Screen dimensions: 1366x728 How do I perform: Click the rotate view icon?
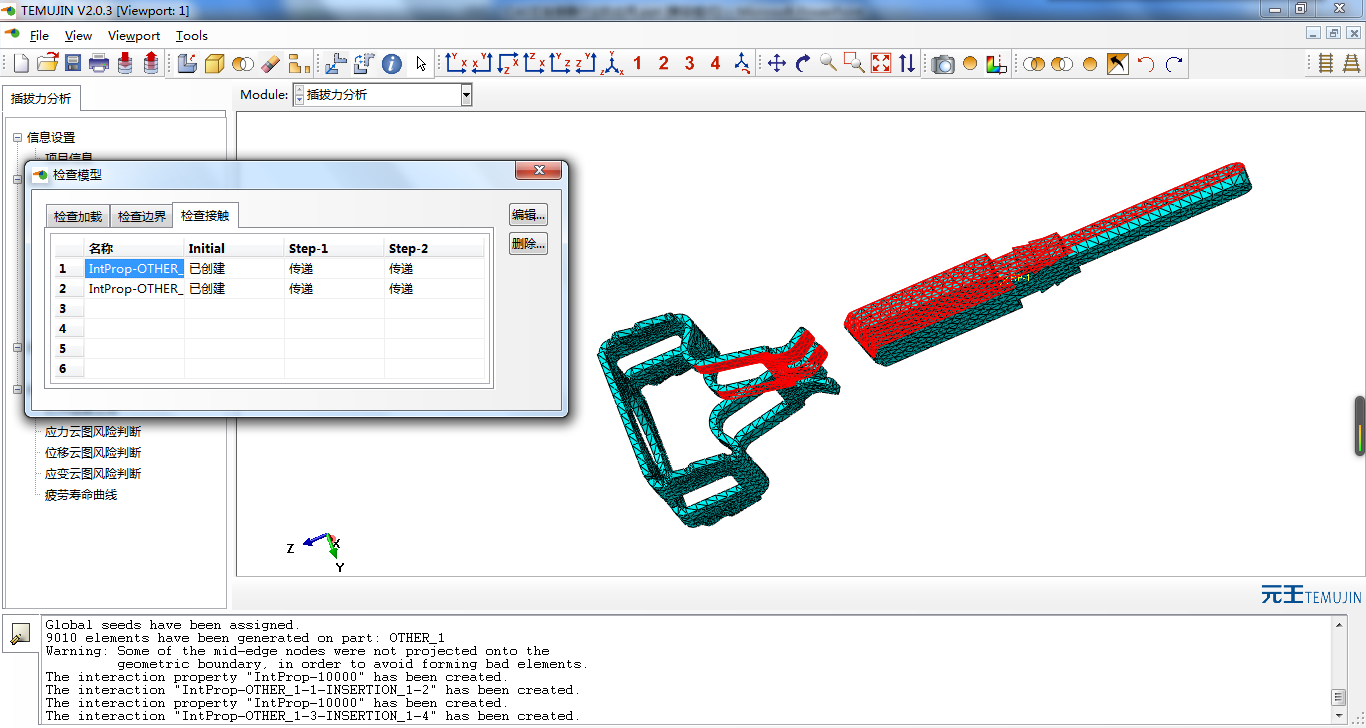(802, 64)
